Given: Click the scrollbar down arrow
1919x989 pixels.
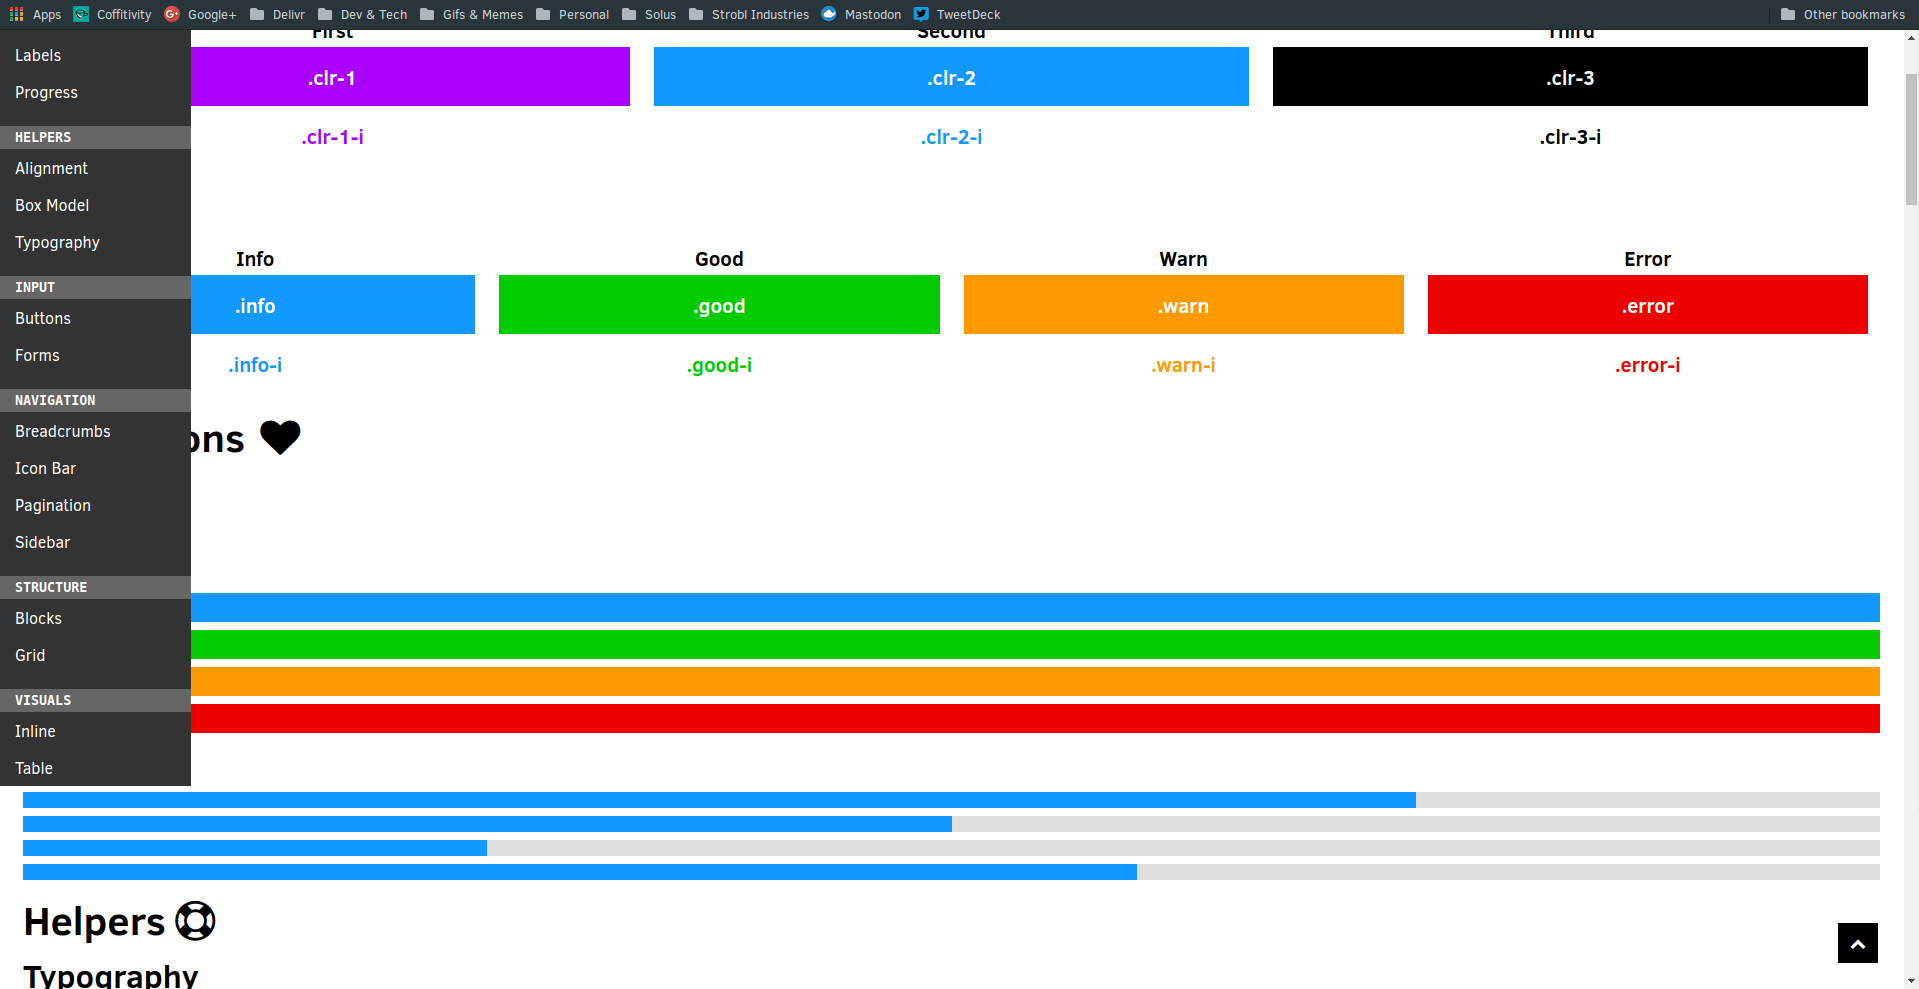Looking at the screenshot, I should 1911,981.
